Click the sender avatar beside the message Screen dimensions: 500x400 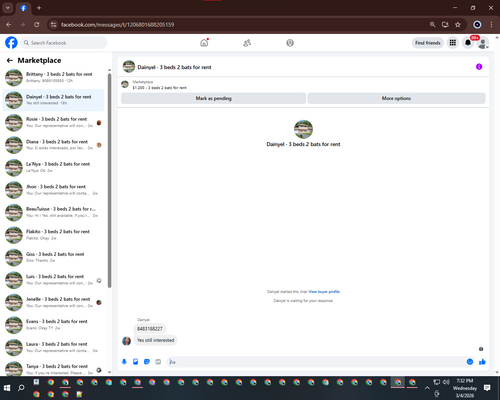coord(127,341)
